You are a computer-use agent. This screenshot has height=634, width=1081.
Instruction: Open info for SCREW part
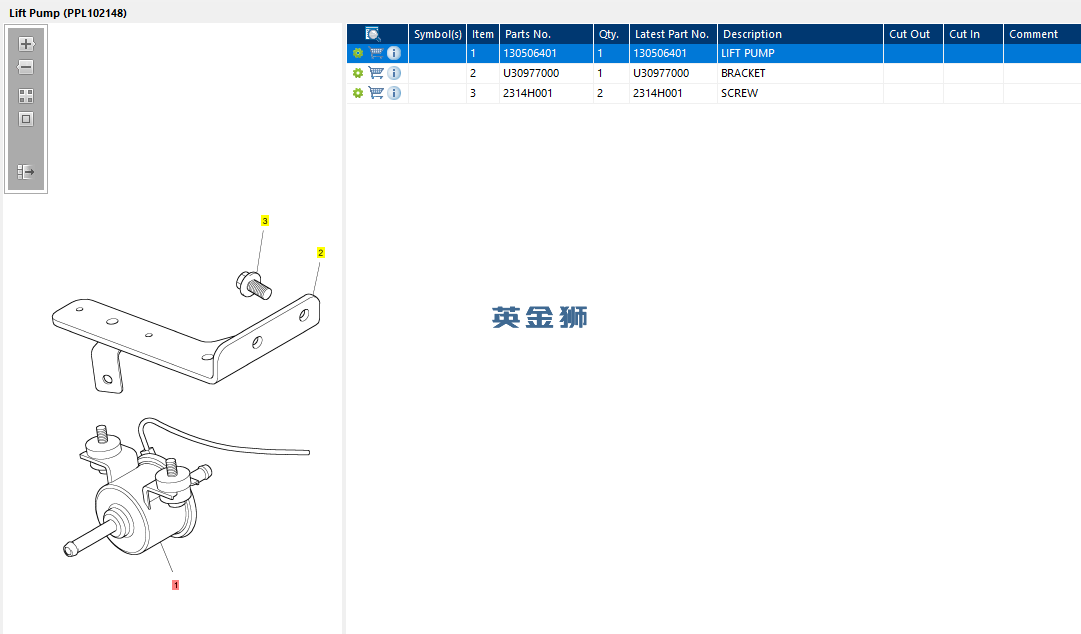pos(394,93)
